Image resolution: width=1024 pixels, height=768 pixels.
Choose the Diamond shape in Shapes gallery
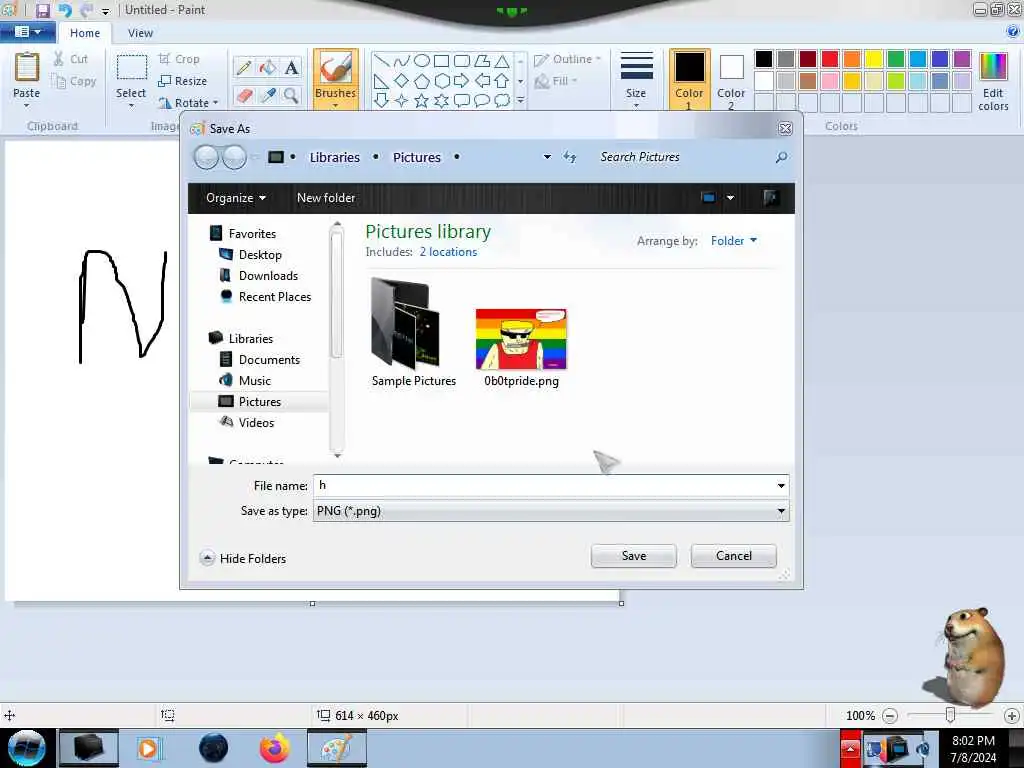click(x=402, y=80)
